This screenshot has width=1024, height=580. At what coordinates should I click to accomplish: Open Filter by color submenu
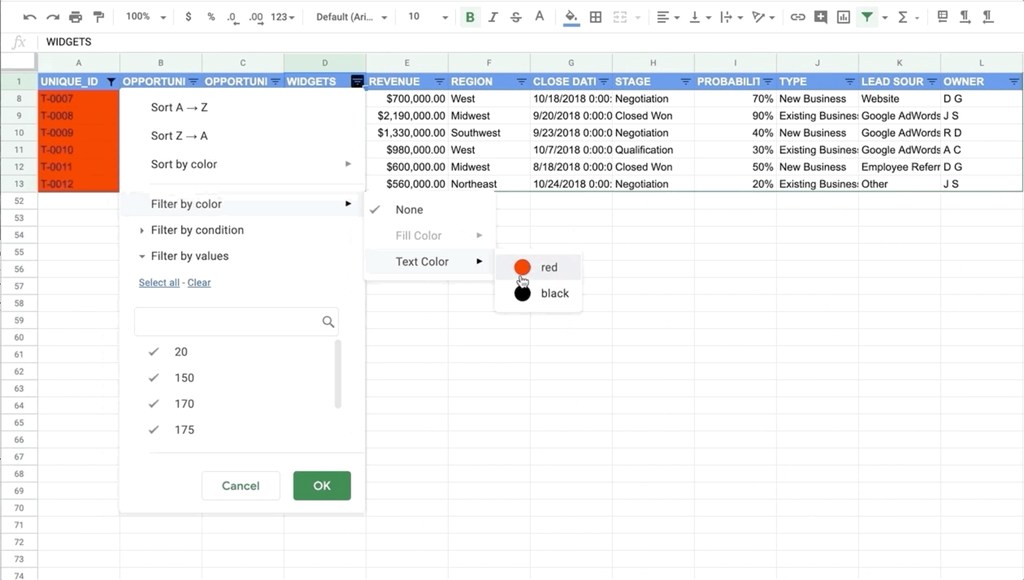point(242,204)
